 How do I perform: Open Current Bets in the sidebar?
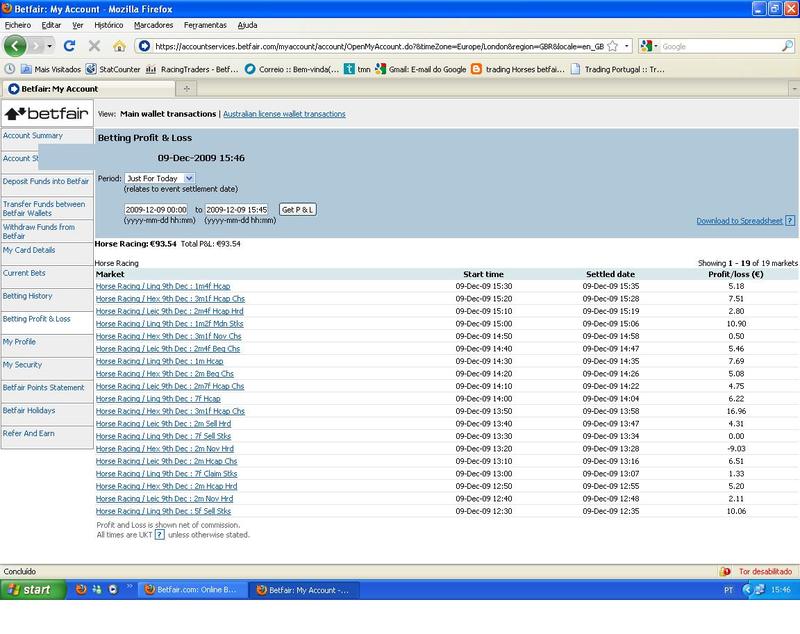tap(24, 273)
